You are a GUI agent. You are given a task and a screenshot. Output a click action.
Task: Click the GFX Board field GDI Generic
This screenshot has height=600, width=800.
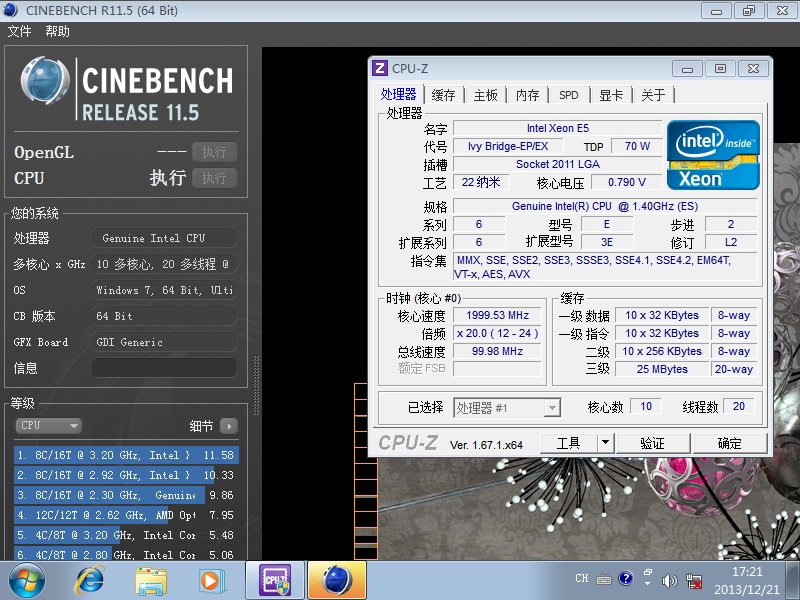click(164, 342)
